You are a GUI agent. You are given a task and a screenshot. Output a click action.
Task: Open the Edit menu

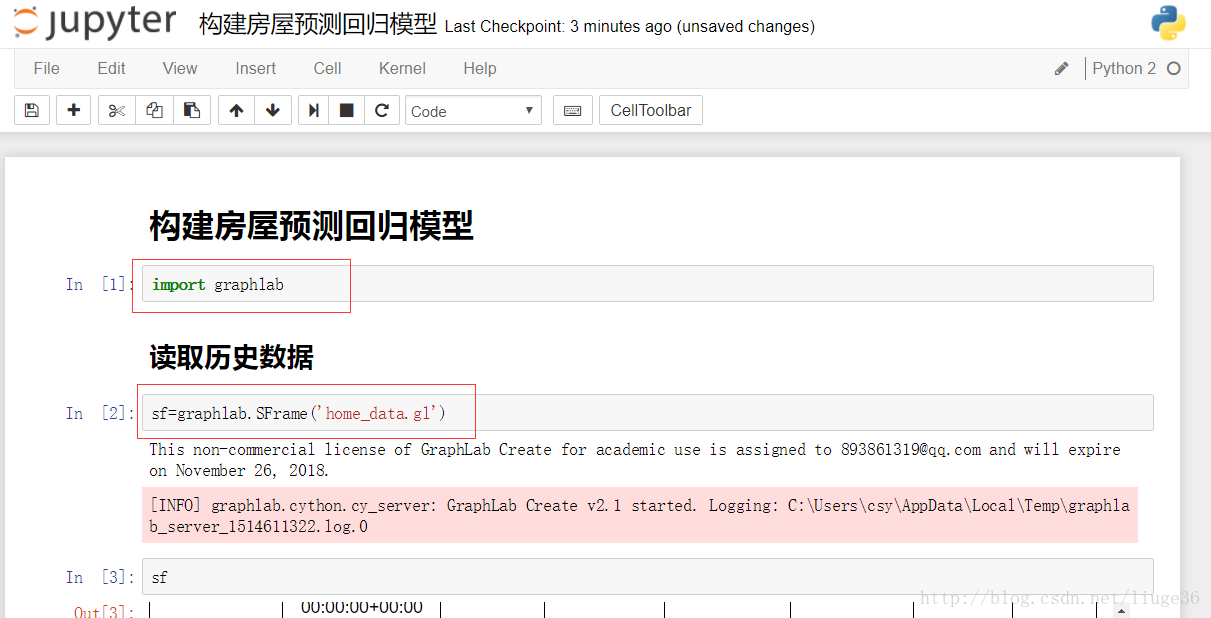111,68
